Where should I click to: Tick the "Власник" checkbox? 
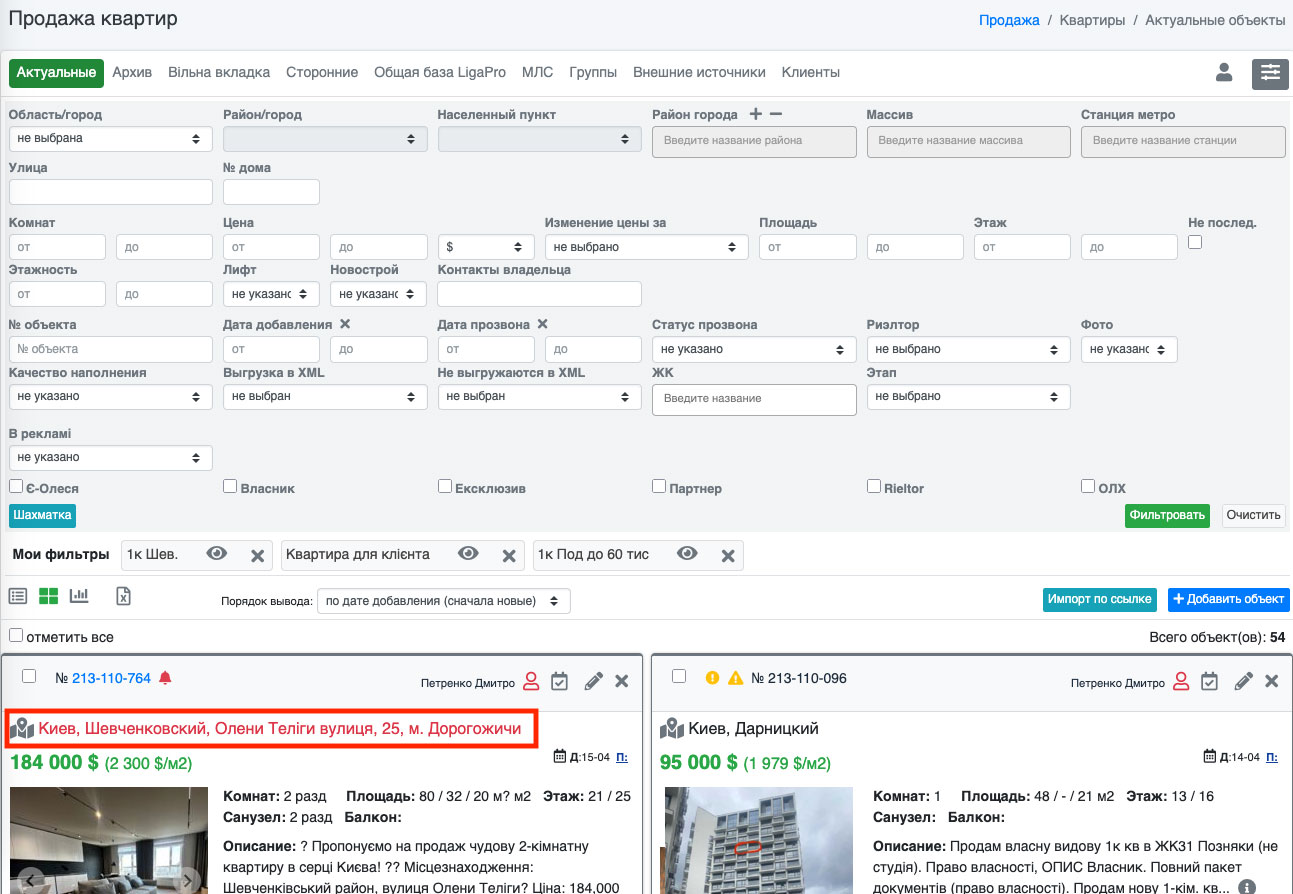230,486
